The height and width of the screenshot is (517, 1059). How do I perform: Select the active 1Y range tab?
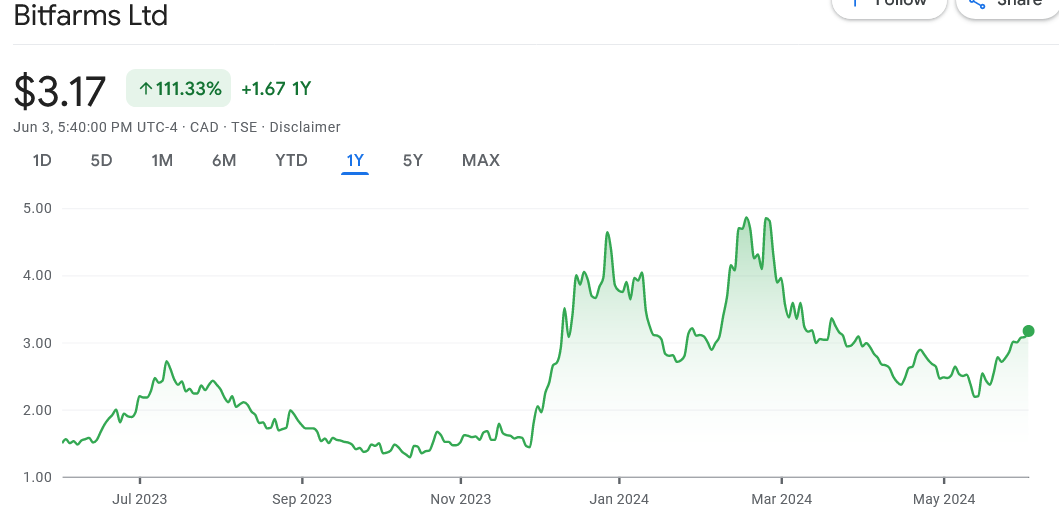point(355,160)
